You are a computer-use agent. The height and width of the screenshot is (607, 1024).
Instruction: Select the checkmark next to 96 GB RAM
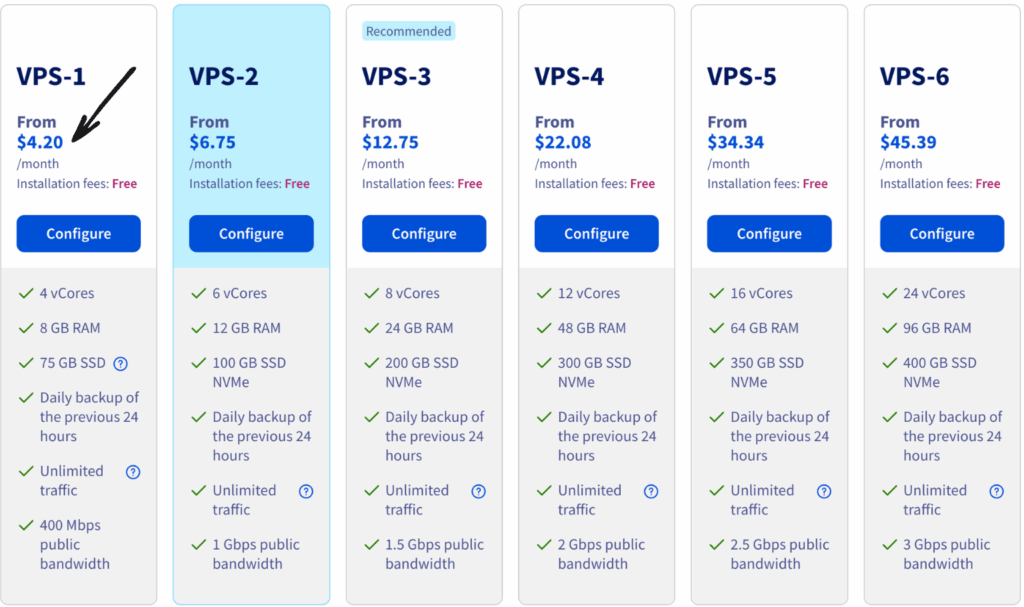click(889, 328)
